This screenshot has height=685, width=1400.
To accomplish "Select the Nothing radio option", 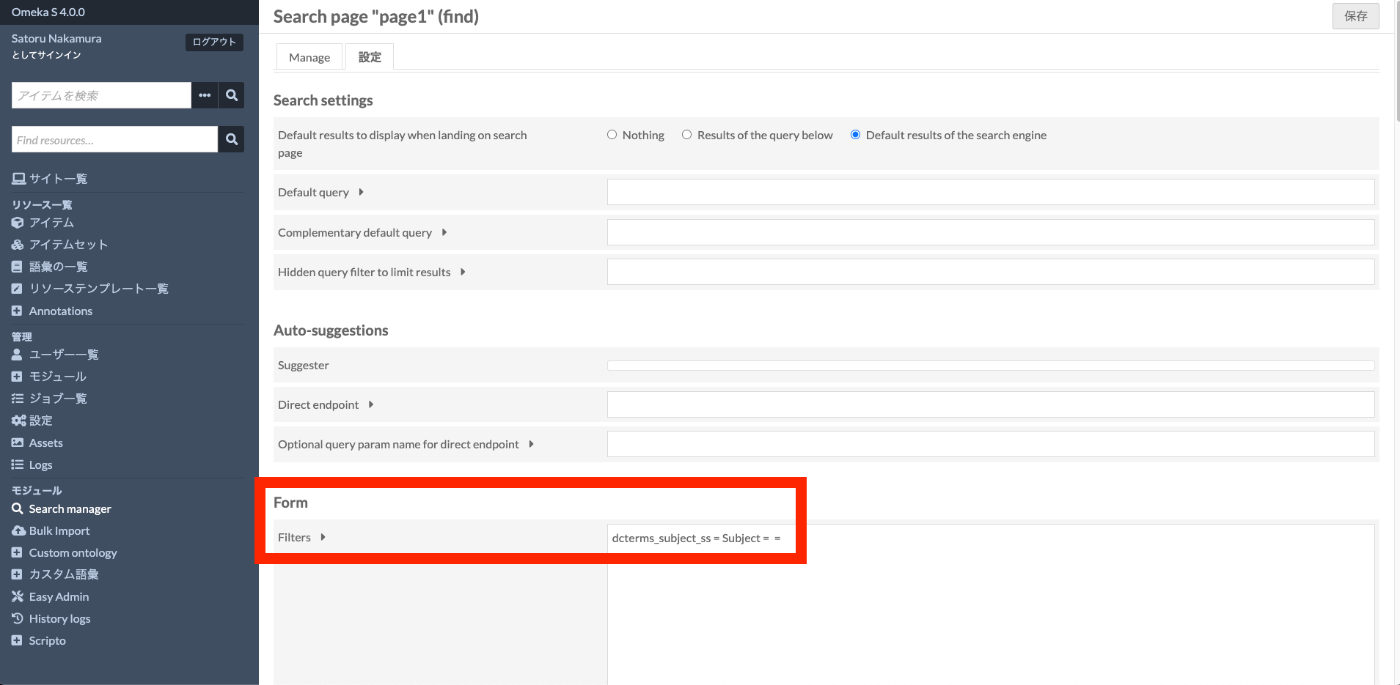I will point(612,135).
